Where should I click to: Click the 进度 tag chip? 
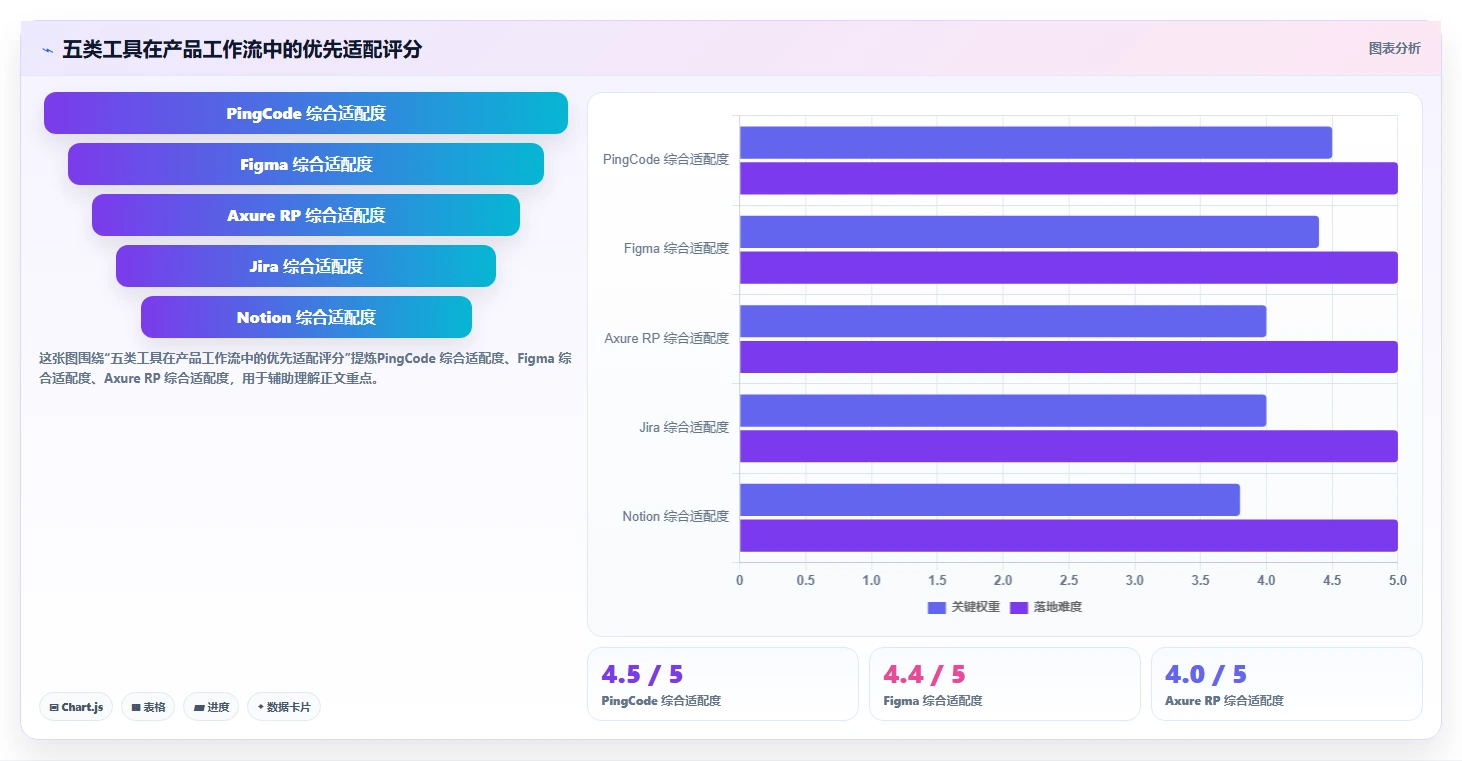tap(211, 707)
